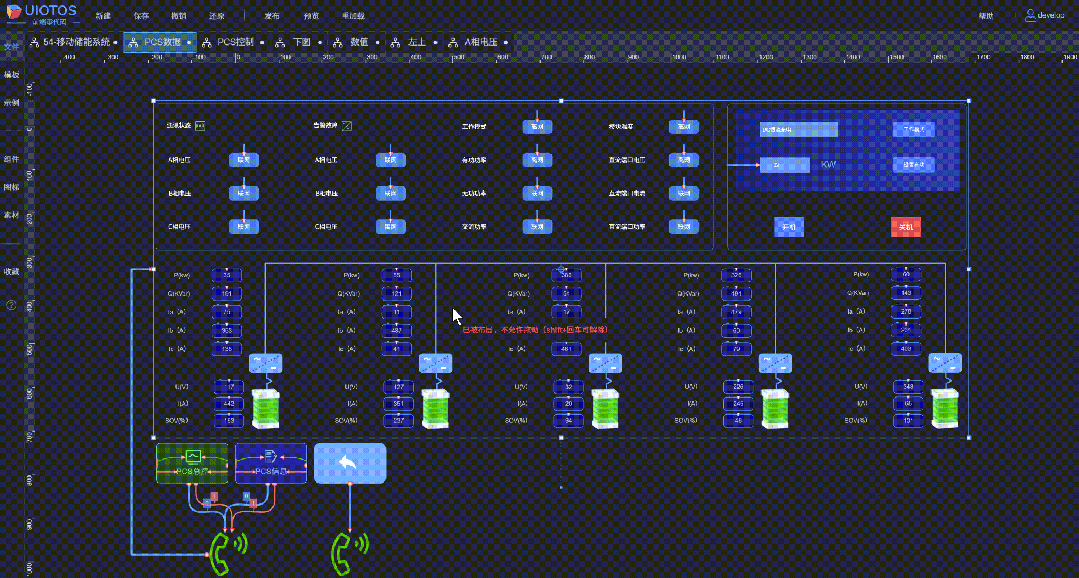Image resolution: width=1079 pixels, height=578 pixels.
Task: Open the 图标 sidebar panel
Action: point(11,186)
